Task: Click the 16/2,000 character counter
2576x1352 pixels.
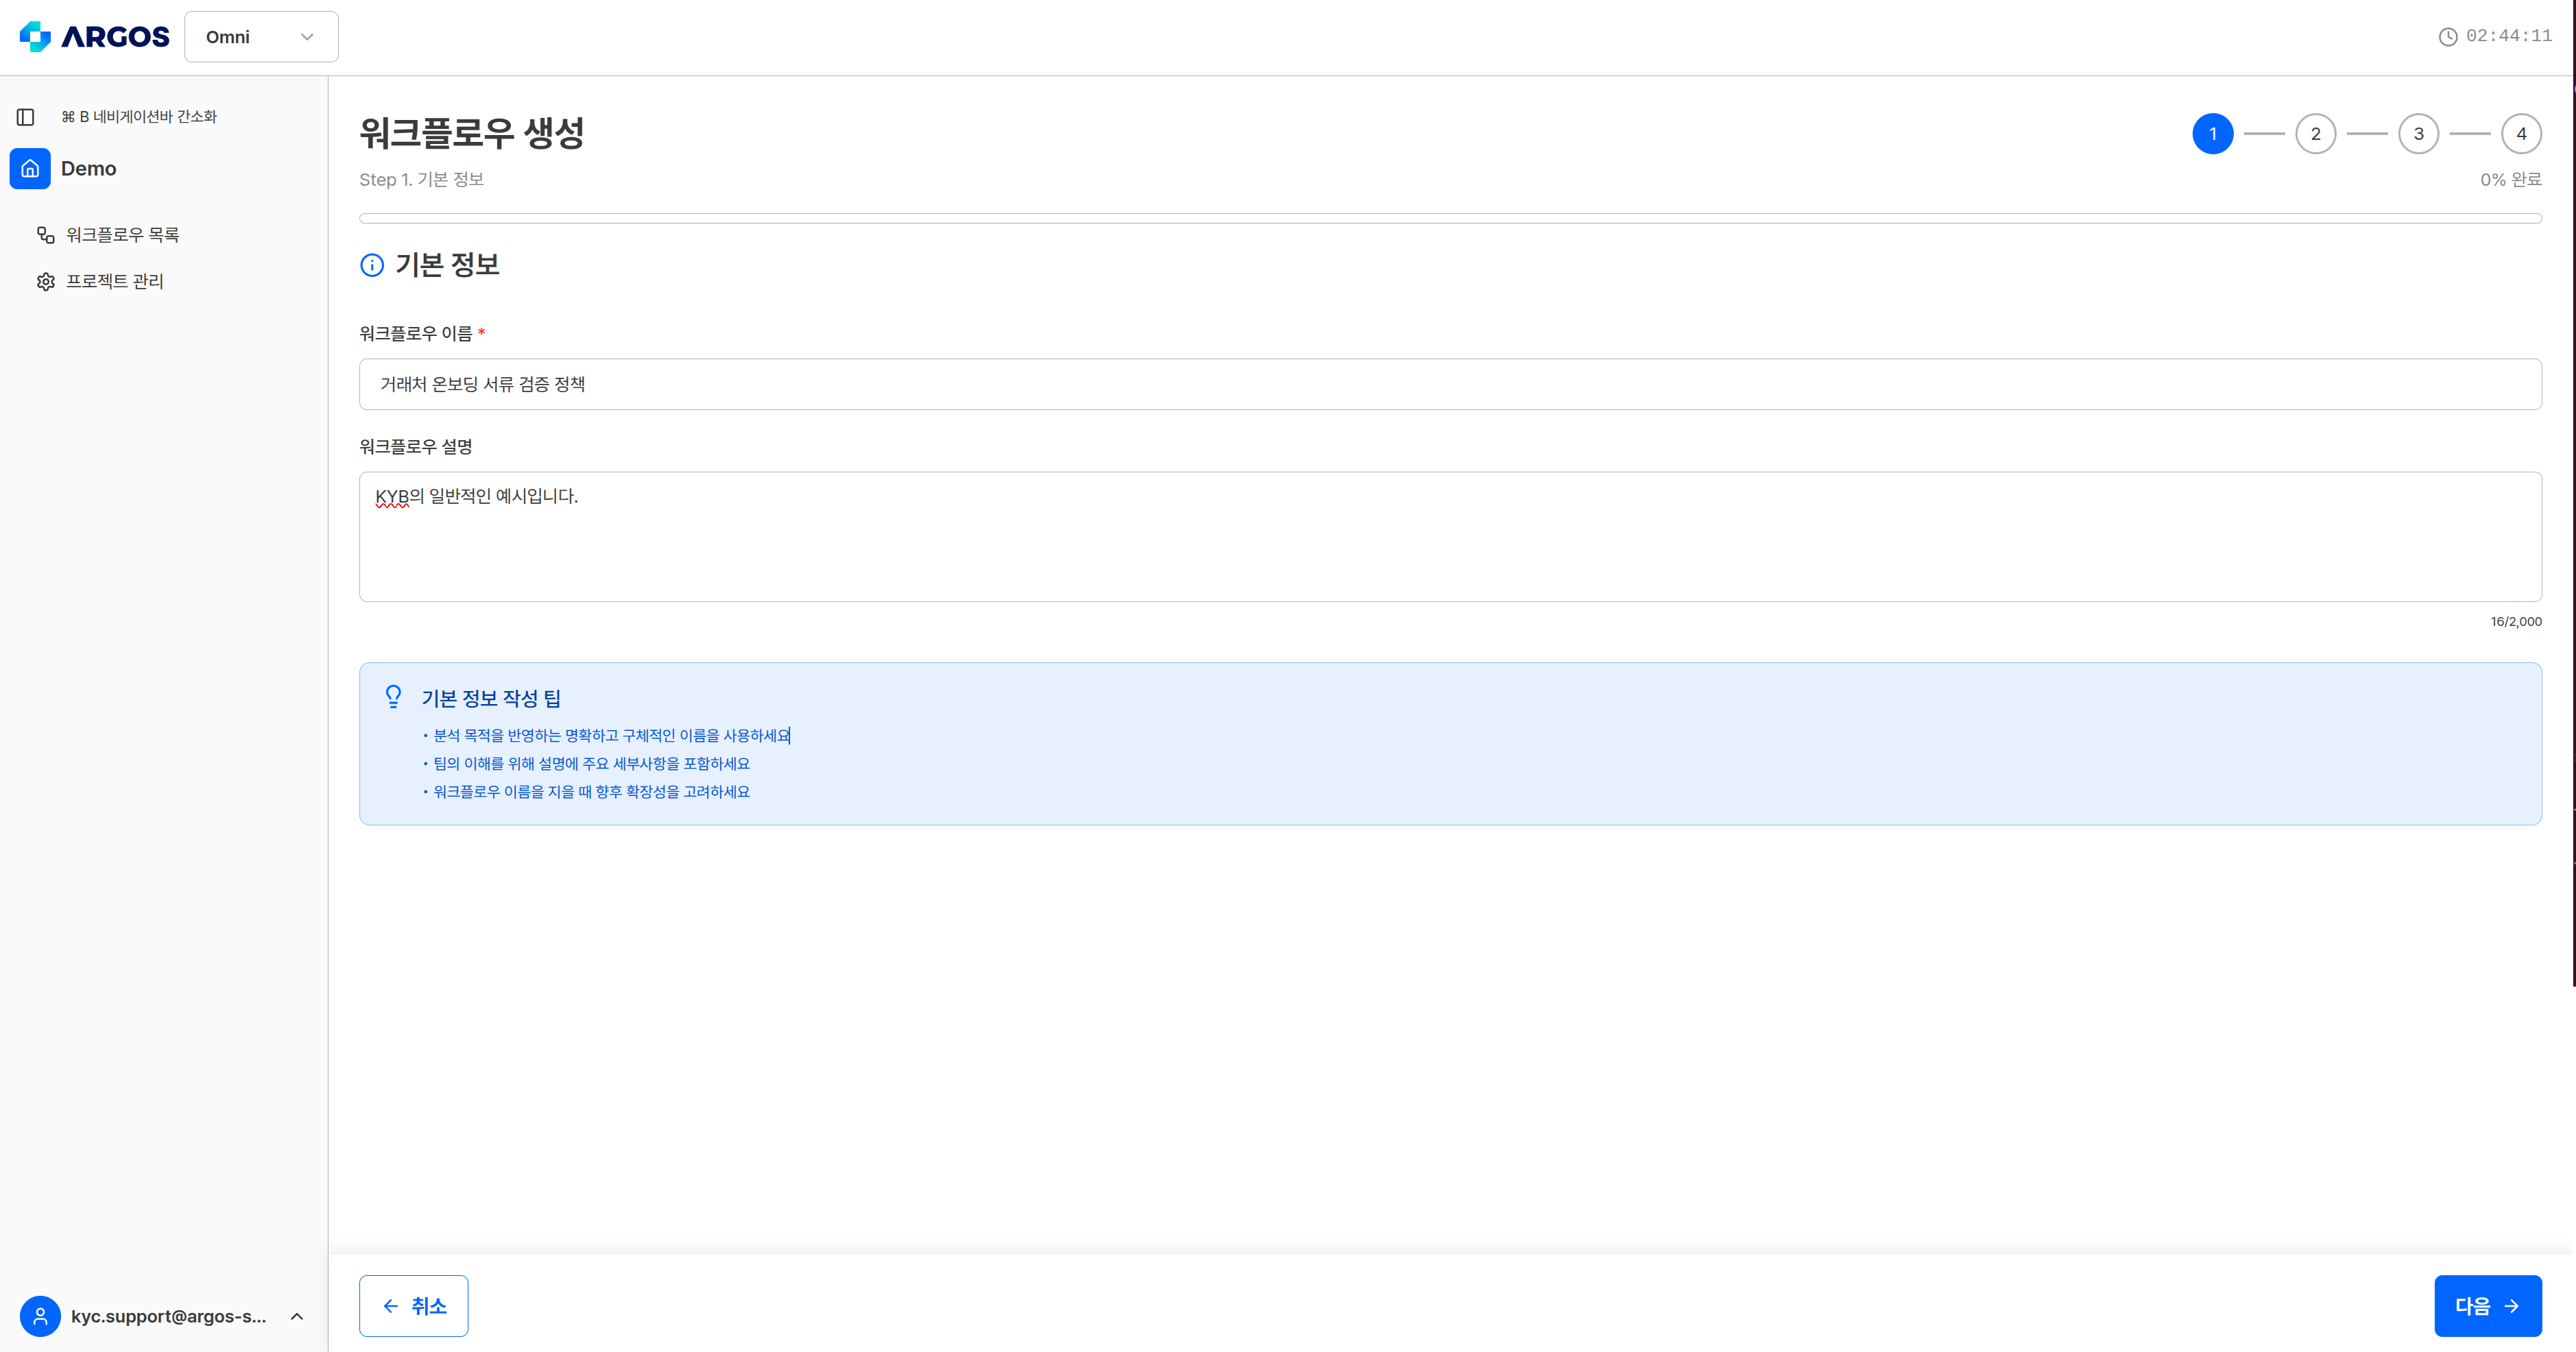Action: (x=2516, y=621)
